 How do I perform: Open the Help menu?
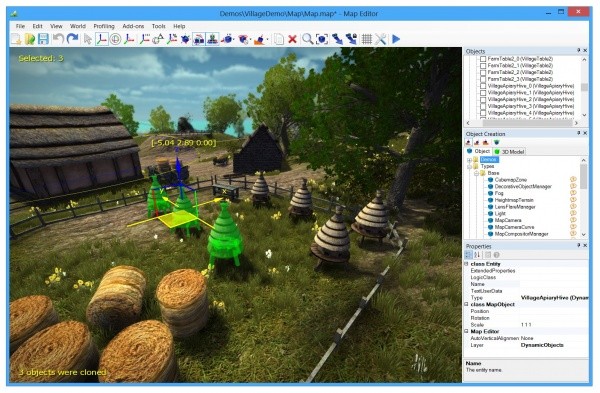[179, 26]
